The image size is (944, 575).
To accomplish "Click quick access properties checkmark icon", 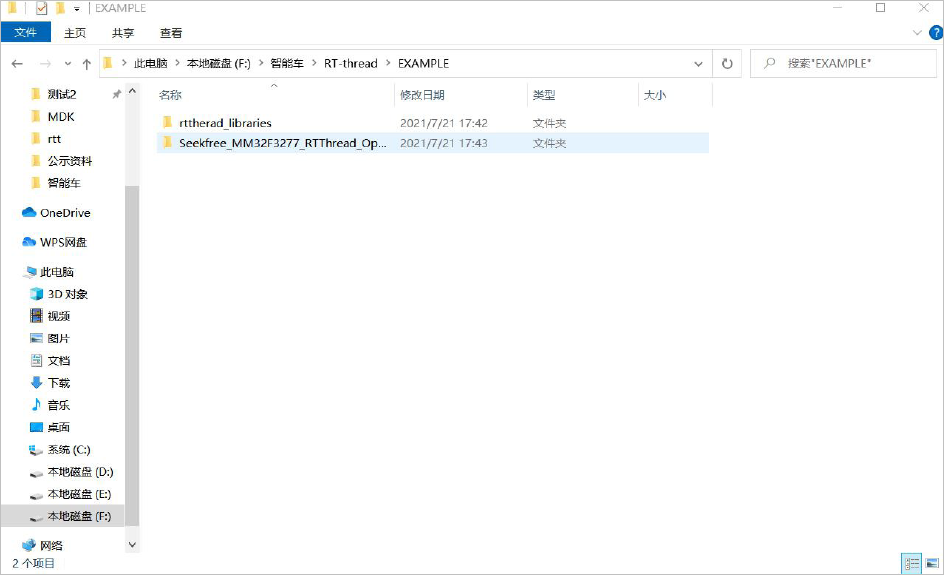I will (x=42, y=8).
